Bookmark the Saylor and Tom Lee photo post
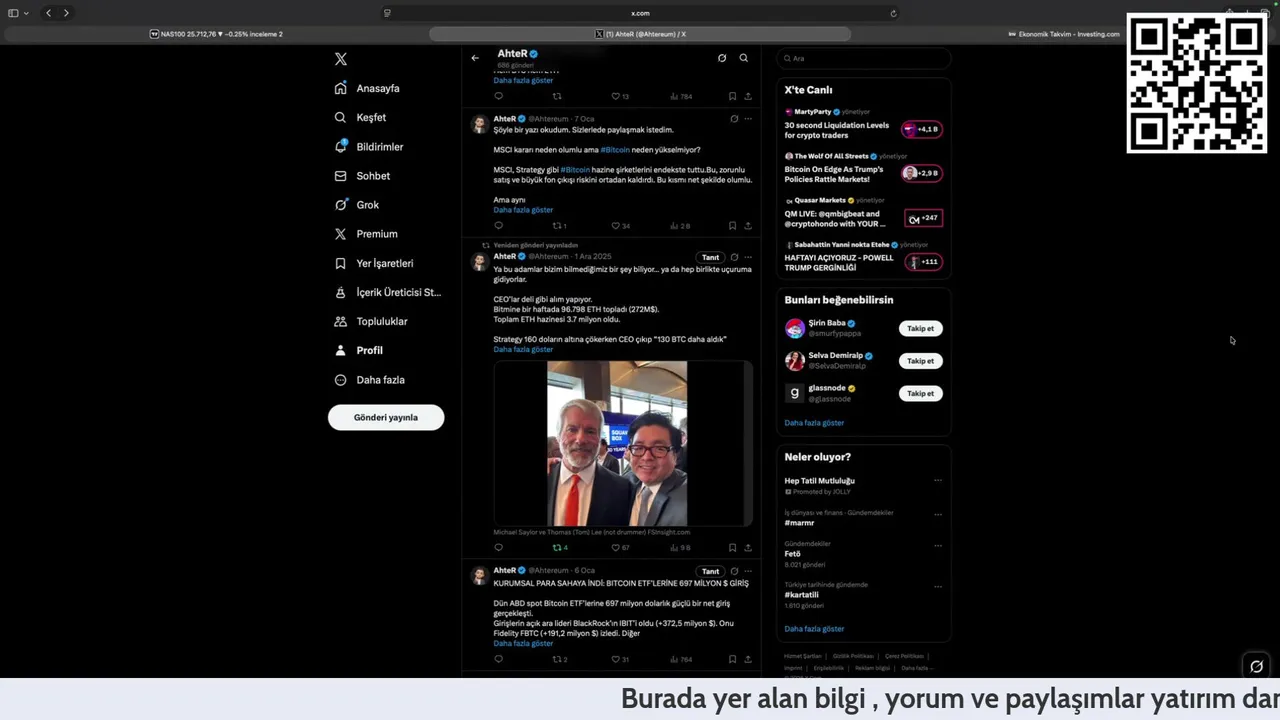The height and width of the screenshot is (720, 1280). coord(732,548)
